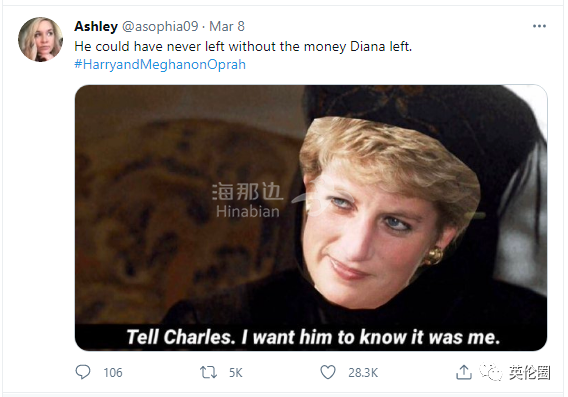Click the 海那边 Chinese watermark text

pos(247,192)
